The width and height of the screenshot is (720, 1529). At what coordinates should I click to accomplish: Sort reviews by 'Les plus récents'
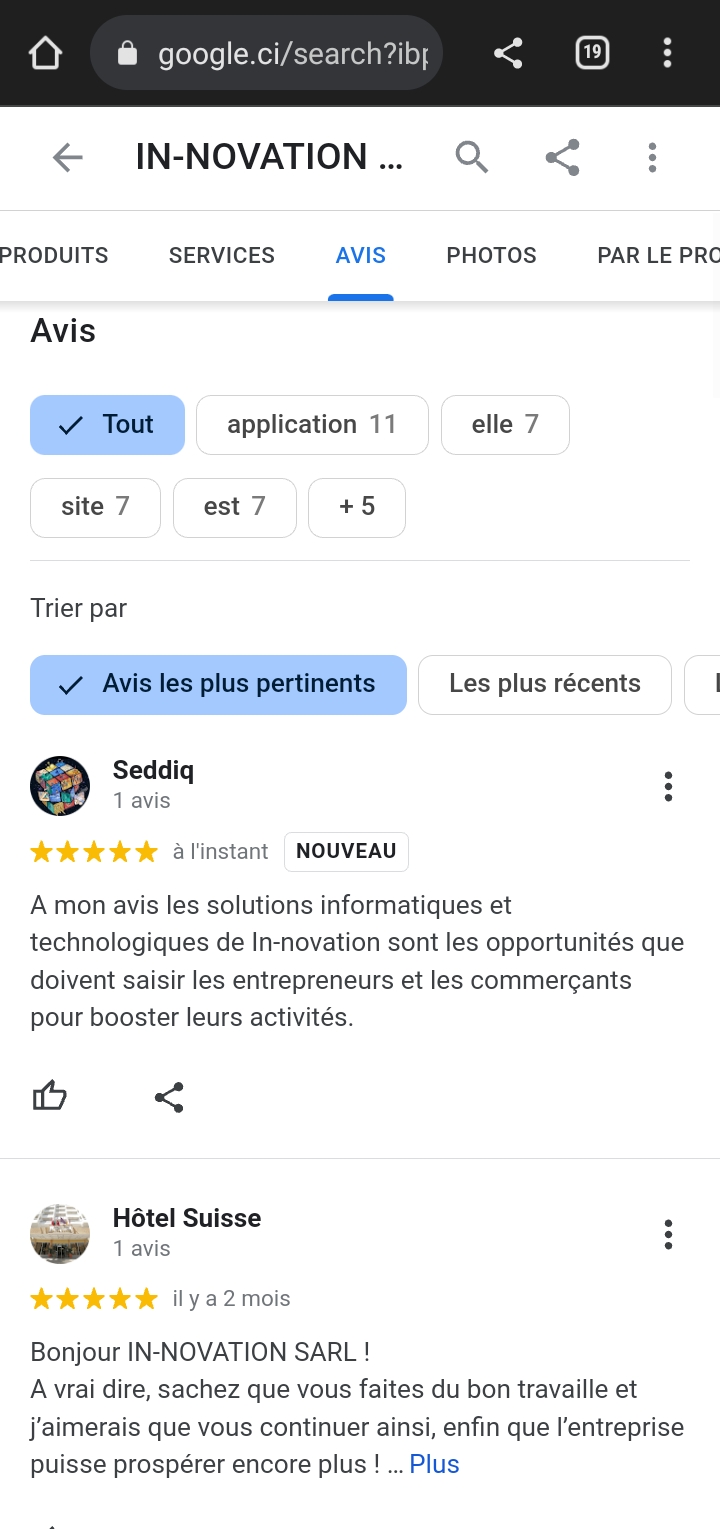544,685
